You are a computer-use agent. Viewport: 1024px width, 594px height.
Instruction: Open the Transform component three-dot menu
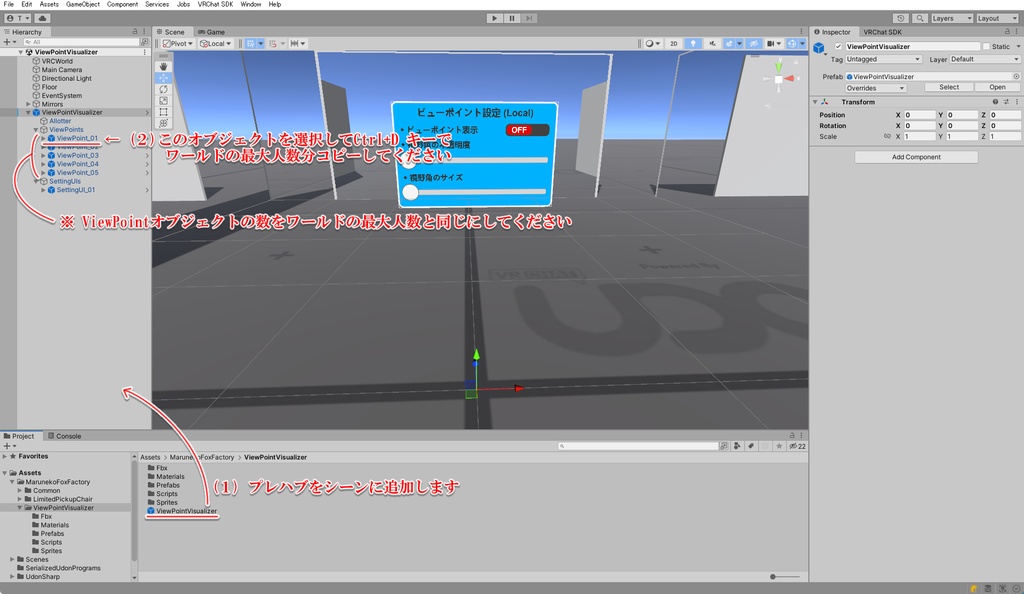(x=1016, y=102)
